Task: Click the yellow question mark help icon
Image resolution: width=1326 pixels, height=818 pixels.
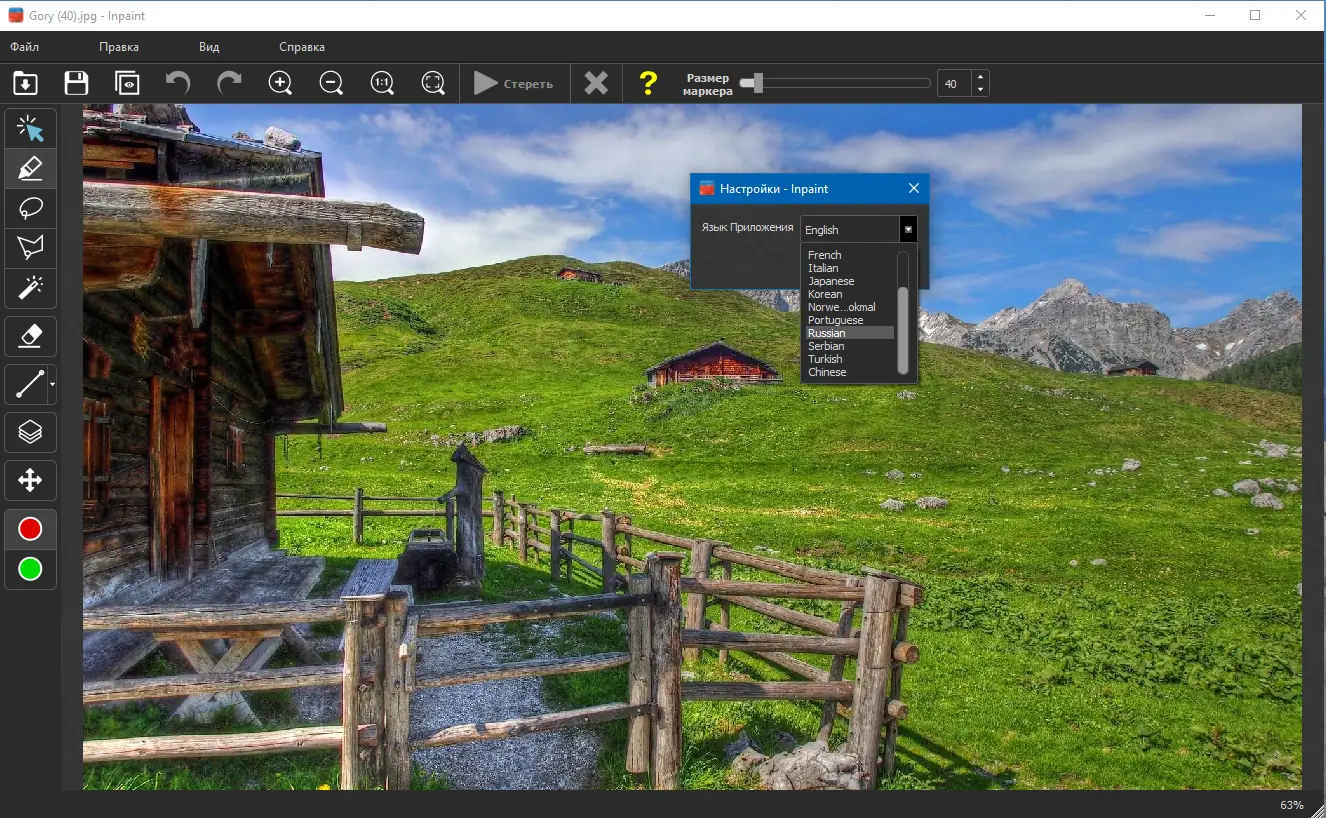Action: (x=648, y=83)
